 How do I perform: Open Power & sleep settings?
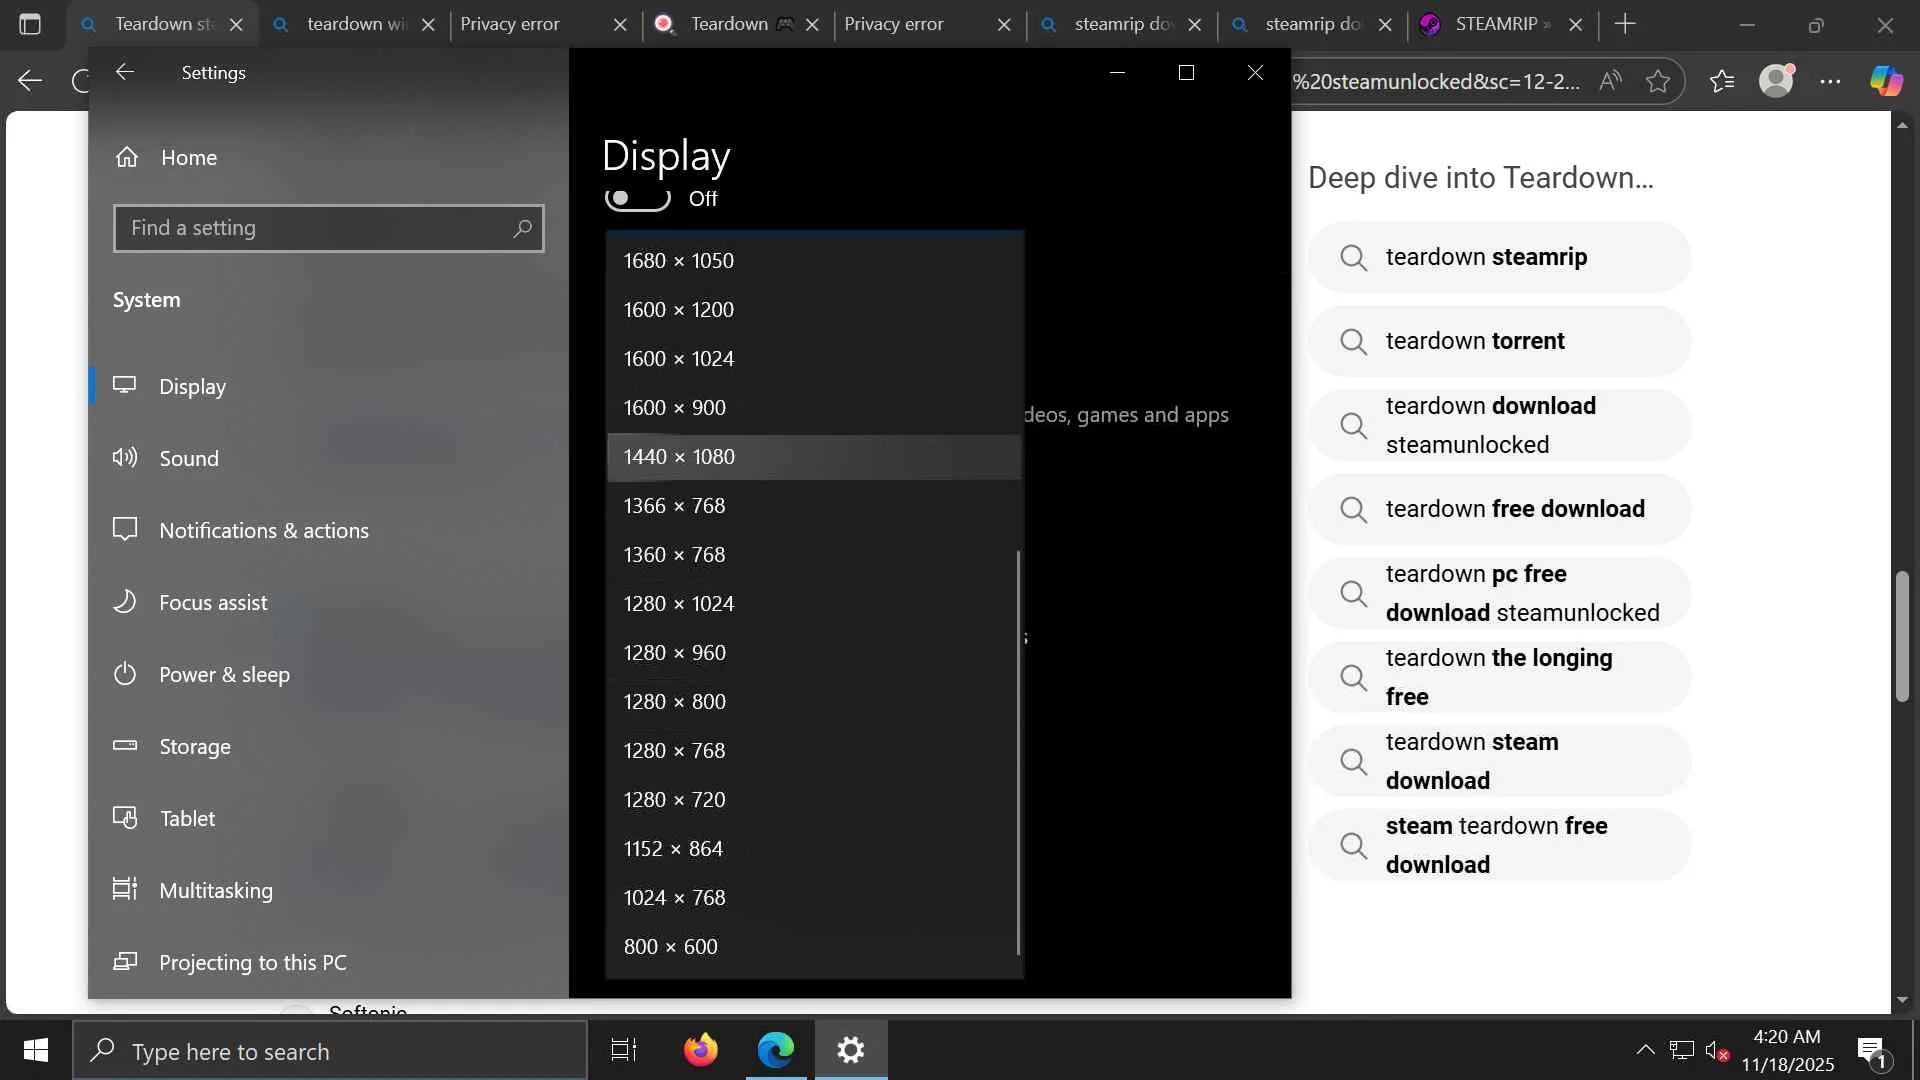(224, 675)
